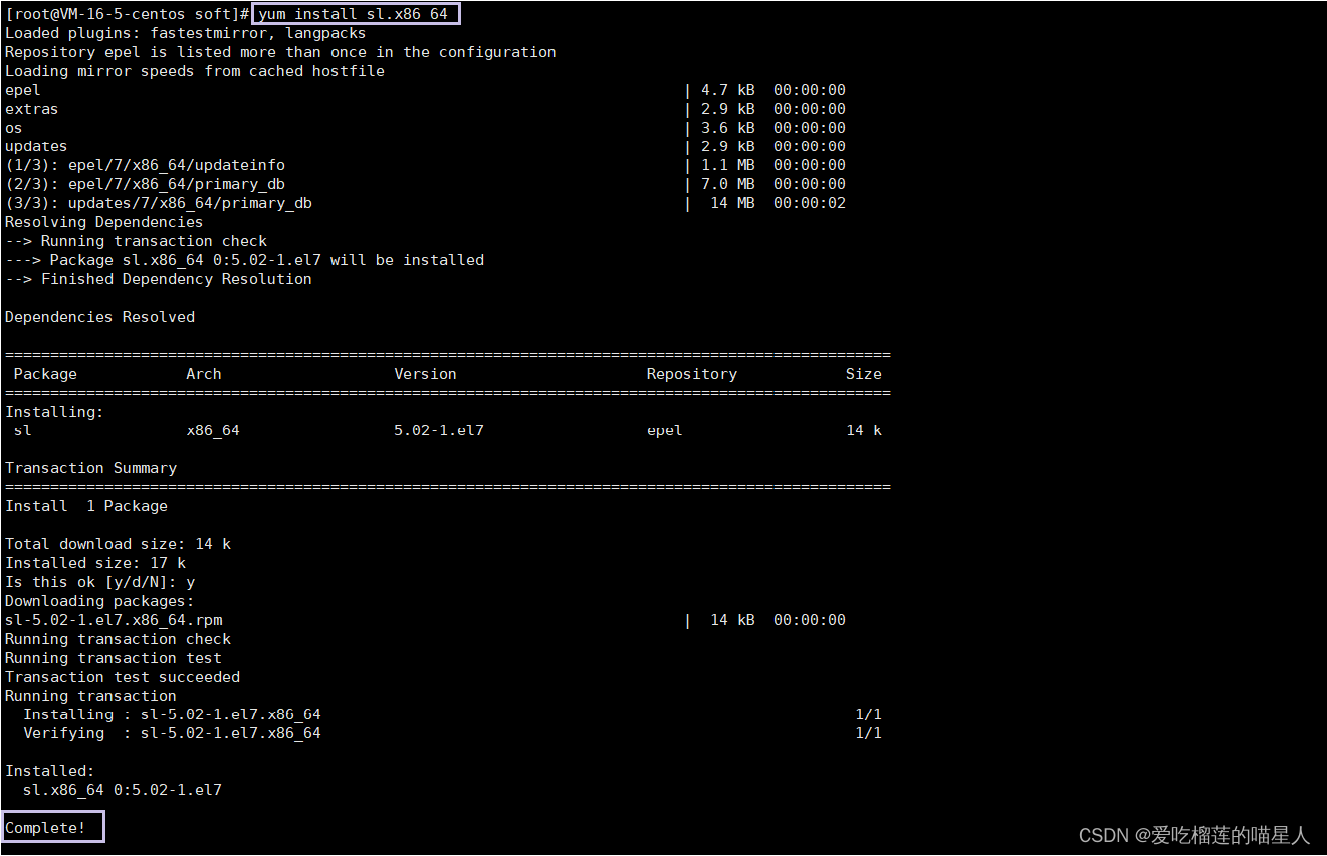
Task: Click 'Transaction test succeeded'
Action: click(122, 677)
